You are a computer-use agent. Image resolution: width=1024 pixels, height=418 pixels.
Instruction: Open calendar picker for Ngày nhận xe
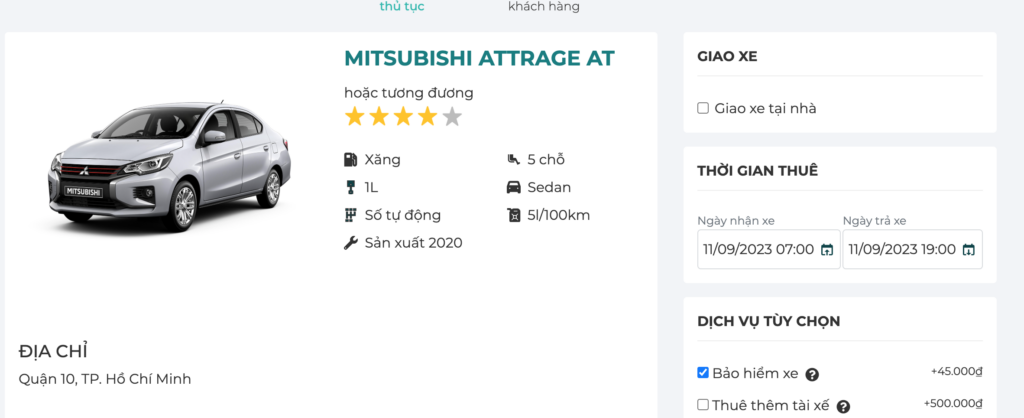coord(827,250)
